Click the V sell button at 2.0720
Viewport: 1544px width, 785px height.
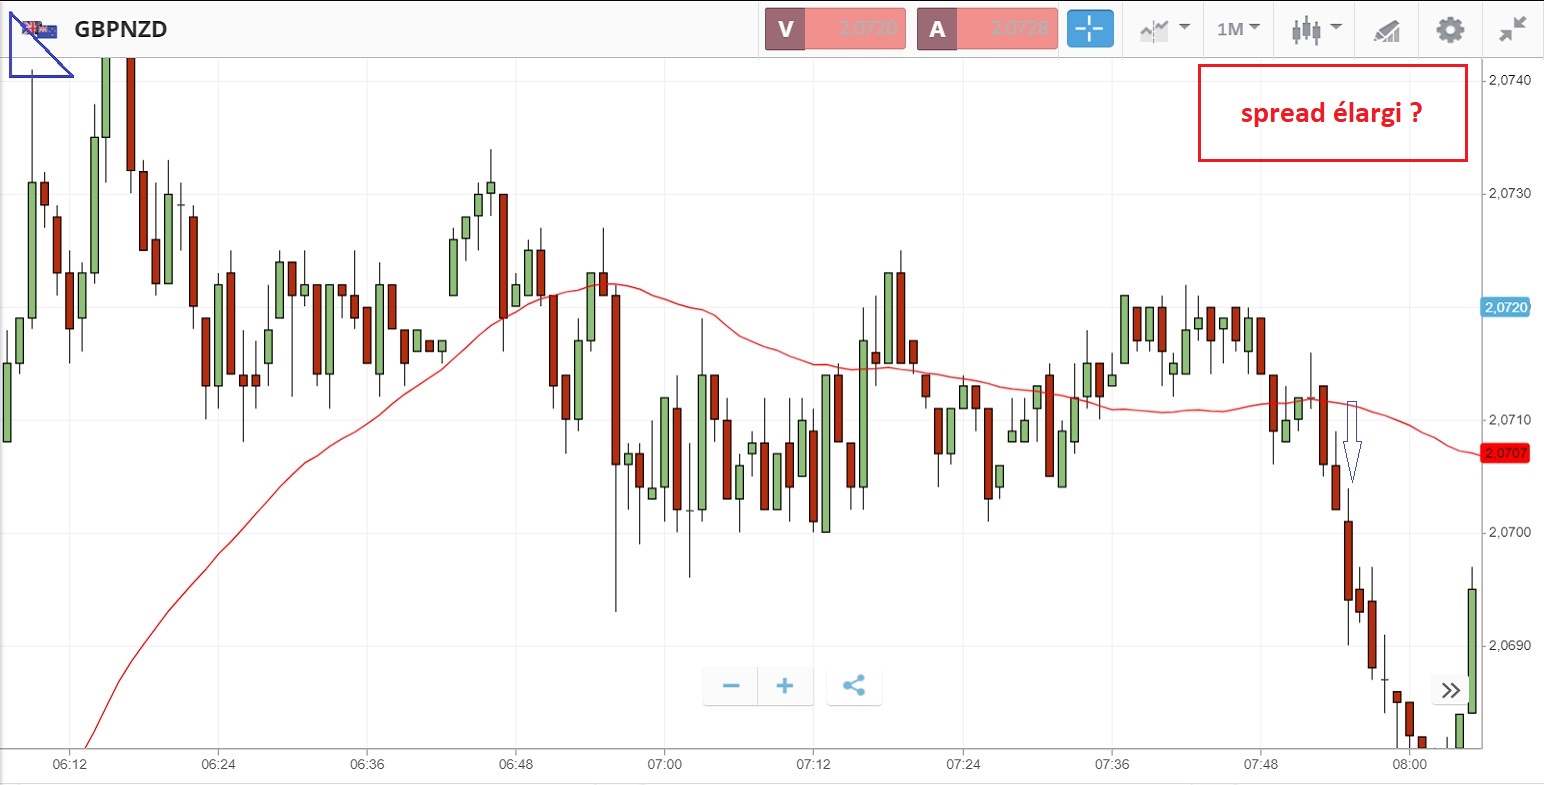pos(835,29)
